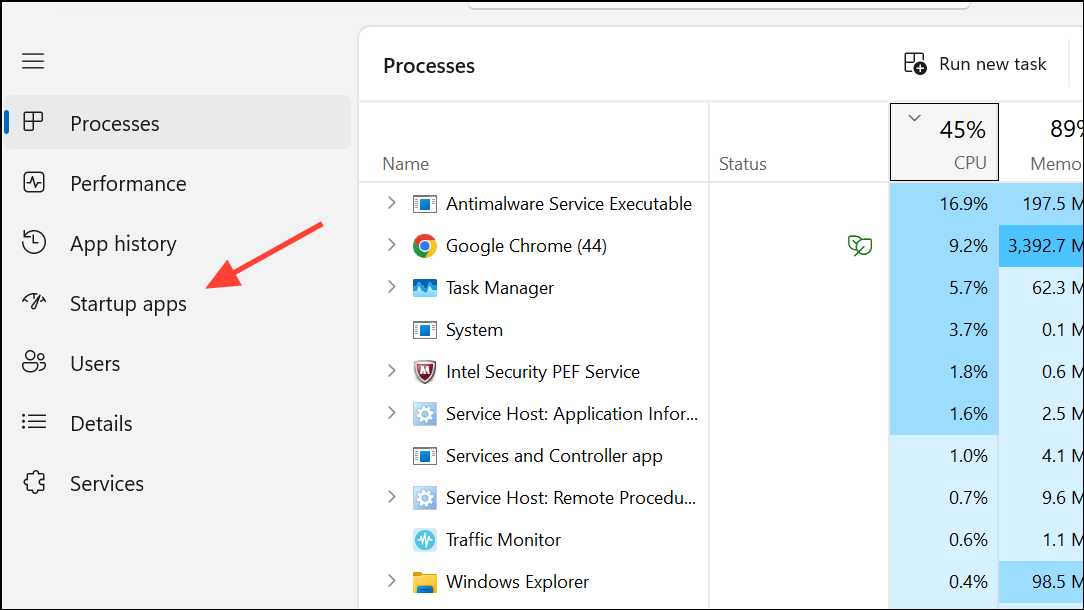
Task: Open the hamburger navigation menu
Action: 32,61
